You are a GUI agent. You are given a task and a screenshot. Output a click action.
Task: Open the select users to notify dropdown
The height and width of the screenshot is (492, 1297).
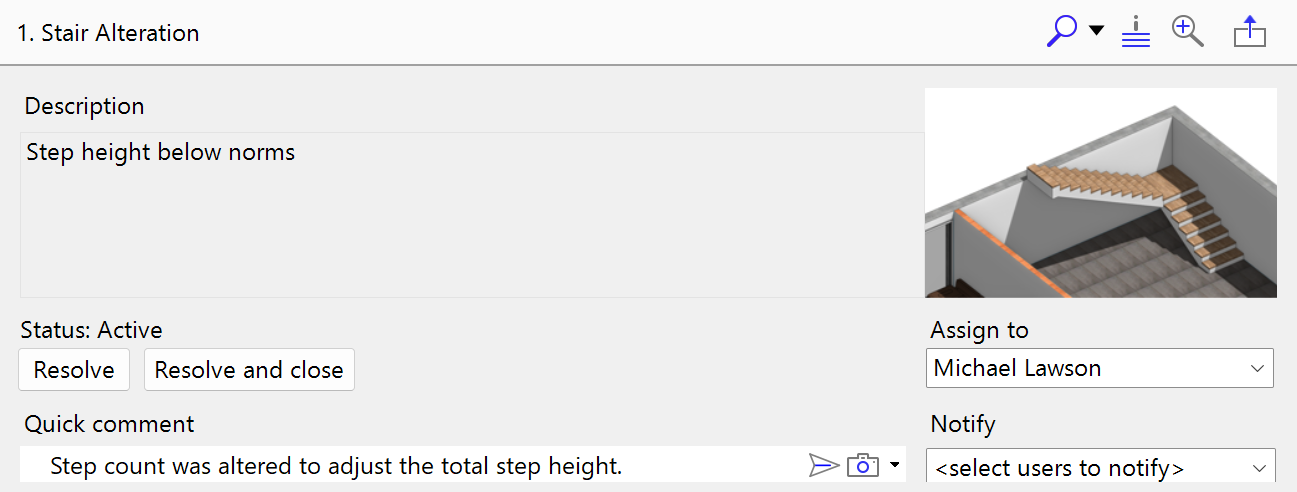[1100, 467]
